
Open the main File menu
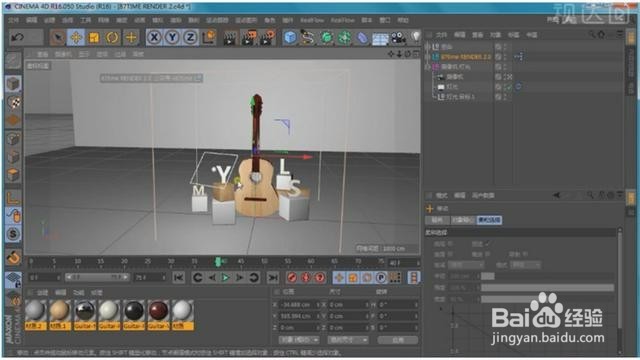tap(13, 20)
